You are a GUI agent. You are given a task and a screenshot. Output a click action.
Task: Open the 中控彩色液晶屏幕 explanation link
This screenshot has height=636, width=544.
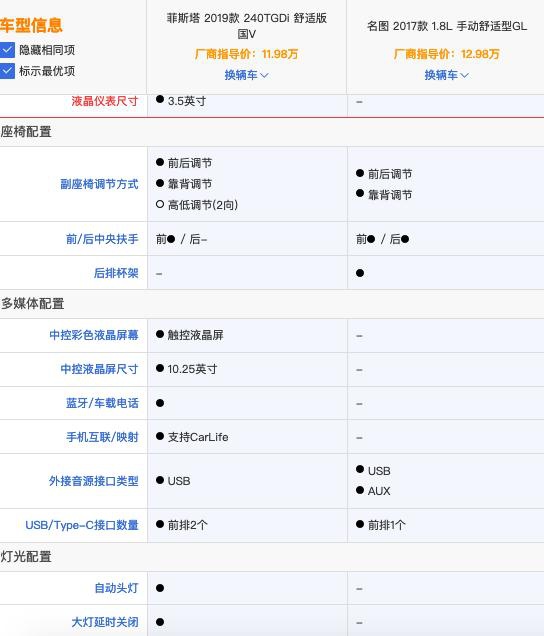tap(94, 335)
